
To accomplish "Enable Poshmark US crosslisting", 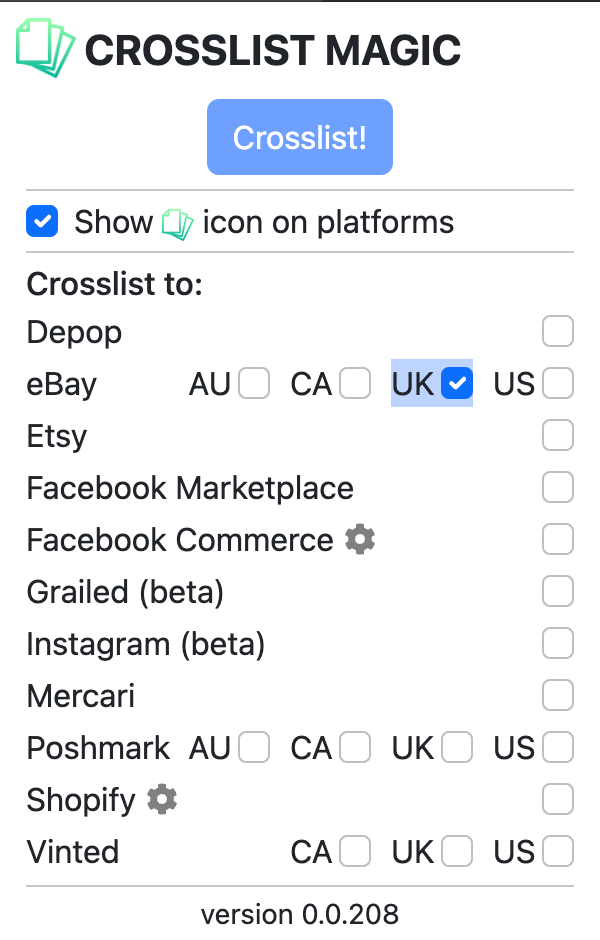I will (557, 747).
